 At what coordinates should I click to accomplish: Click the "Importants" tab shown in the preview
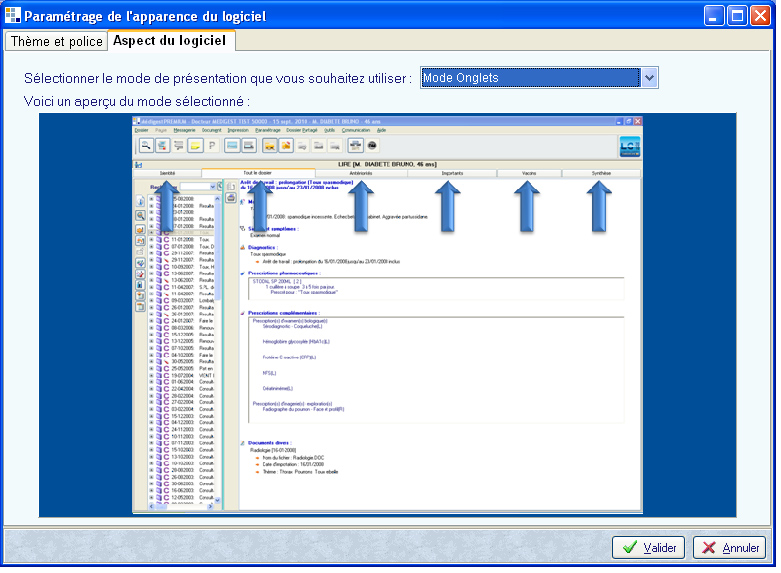[451, 173]
